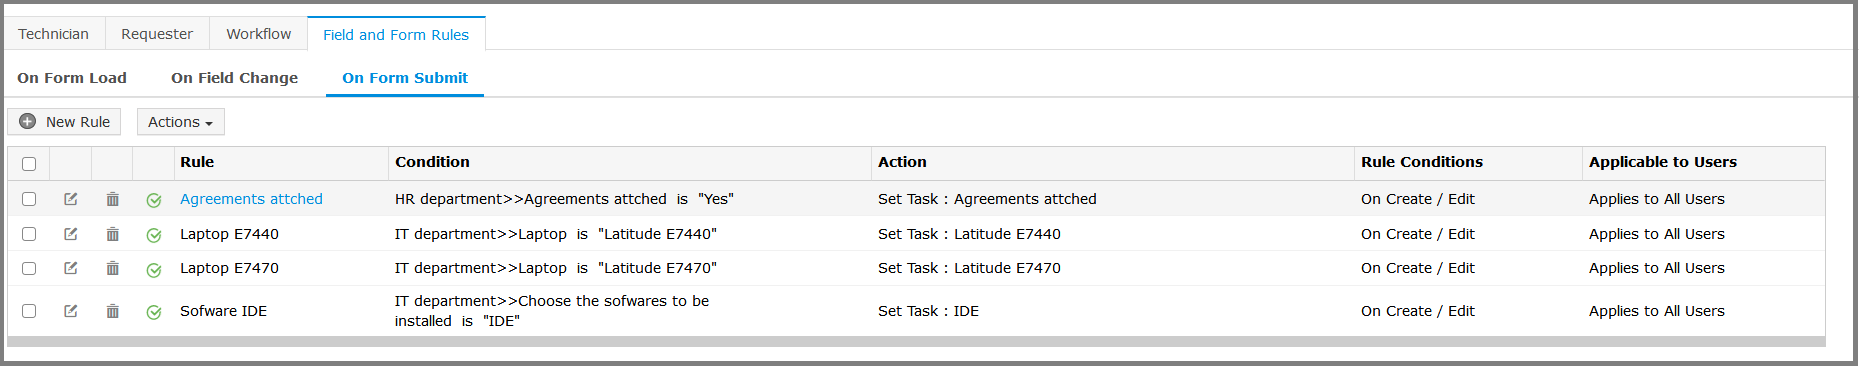
Task: Go to On Form Load sub-tab
Action: (72, 78)
